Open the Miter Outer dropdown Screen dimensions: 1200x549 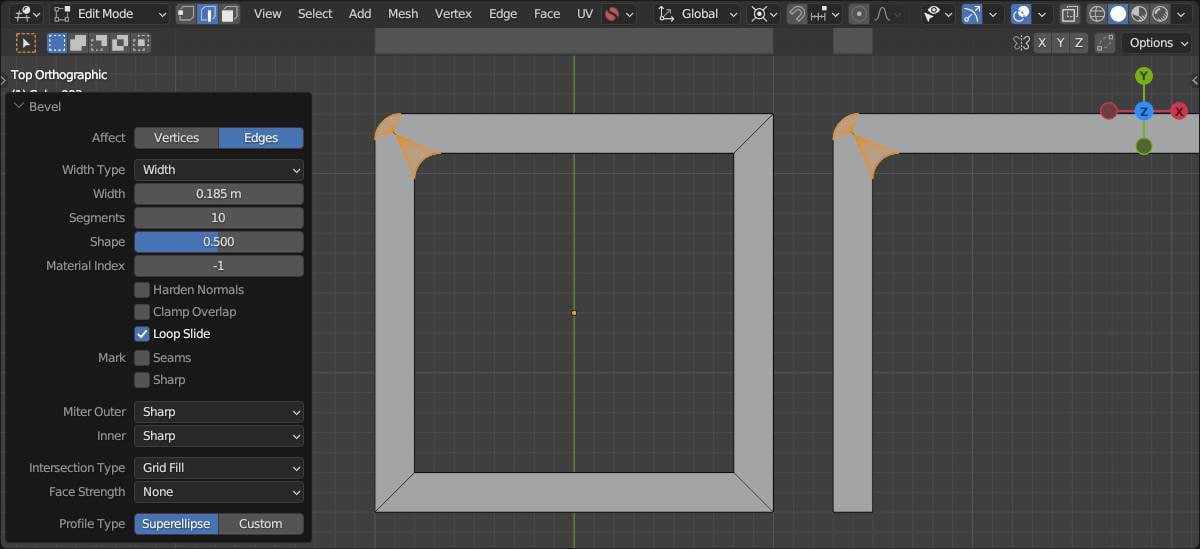point(219,412)
